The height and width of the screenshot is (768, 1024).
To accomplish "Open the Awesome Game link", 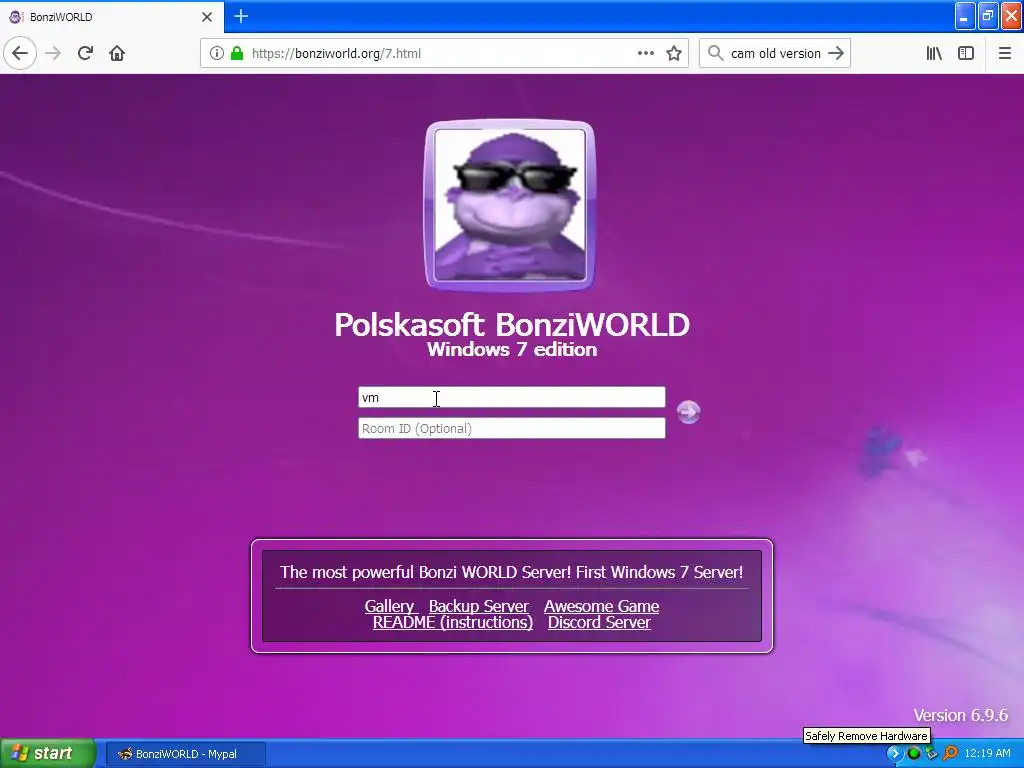I will (x=601, y=606).
